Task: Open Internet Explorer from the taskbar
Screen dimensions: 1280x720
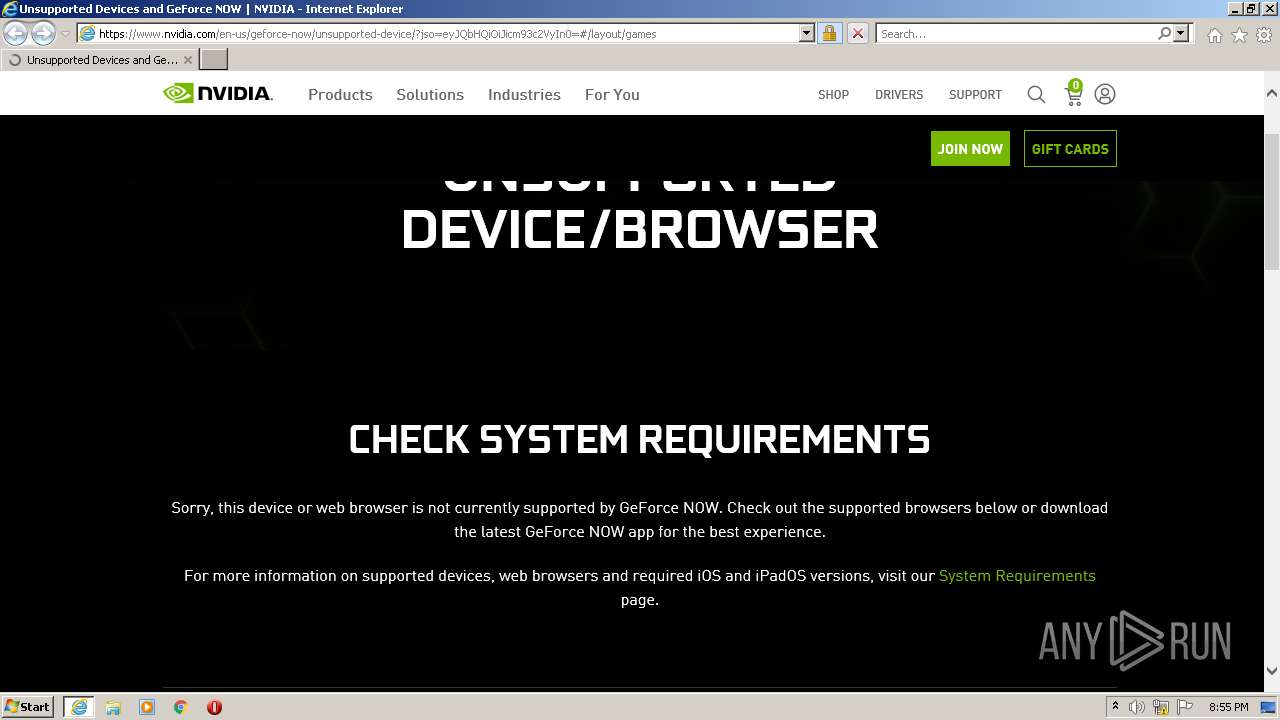Action: 79,707
